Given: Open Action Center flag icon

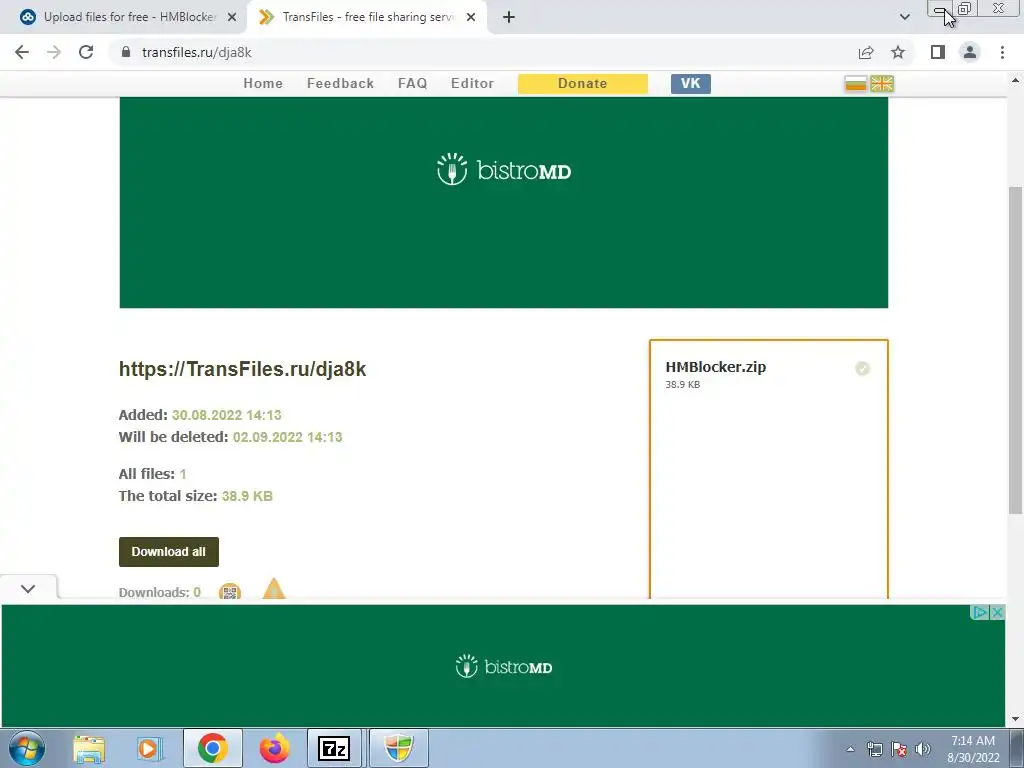Looking at the screenshot, I should [x=899, y=749].
